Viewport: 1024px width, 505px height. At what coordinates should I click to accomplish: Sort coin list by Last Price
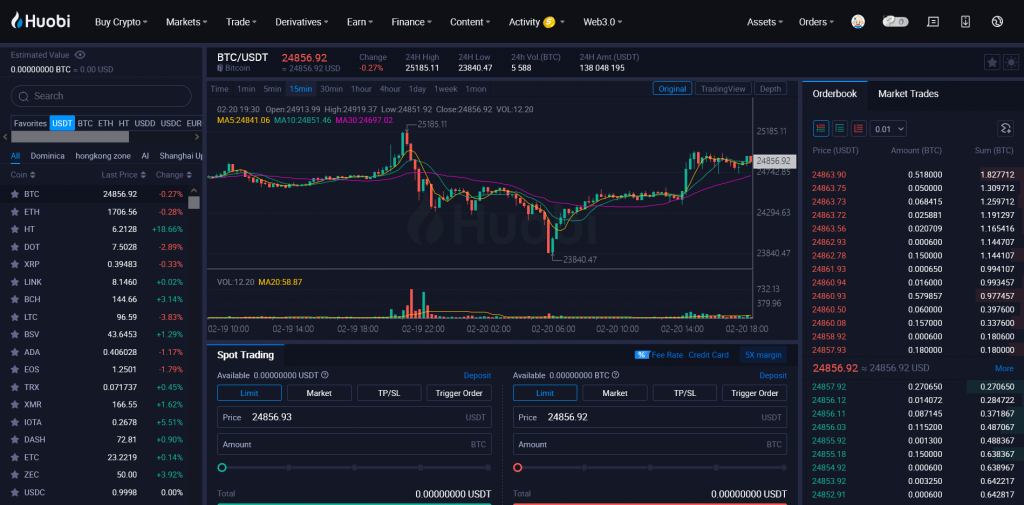[x=123, y=175]
